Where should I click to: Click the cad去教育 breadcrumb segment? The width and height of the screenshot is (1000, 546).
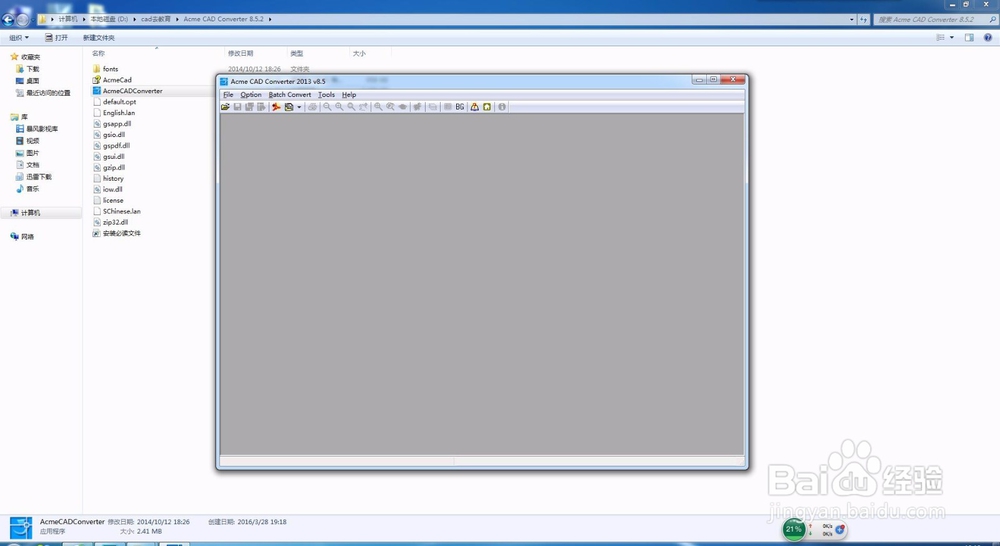coord(156,19)
